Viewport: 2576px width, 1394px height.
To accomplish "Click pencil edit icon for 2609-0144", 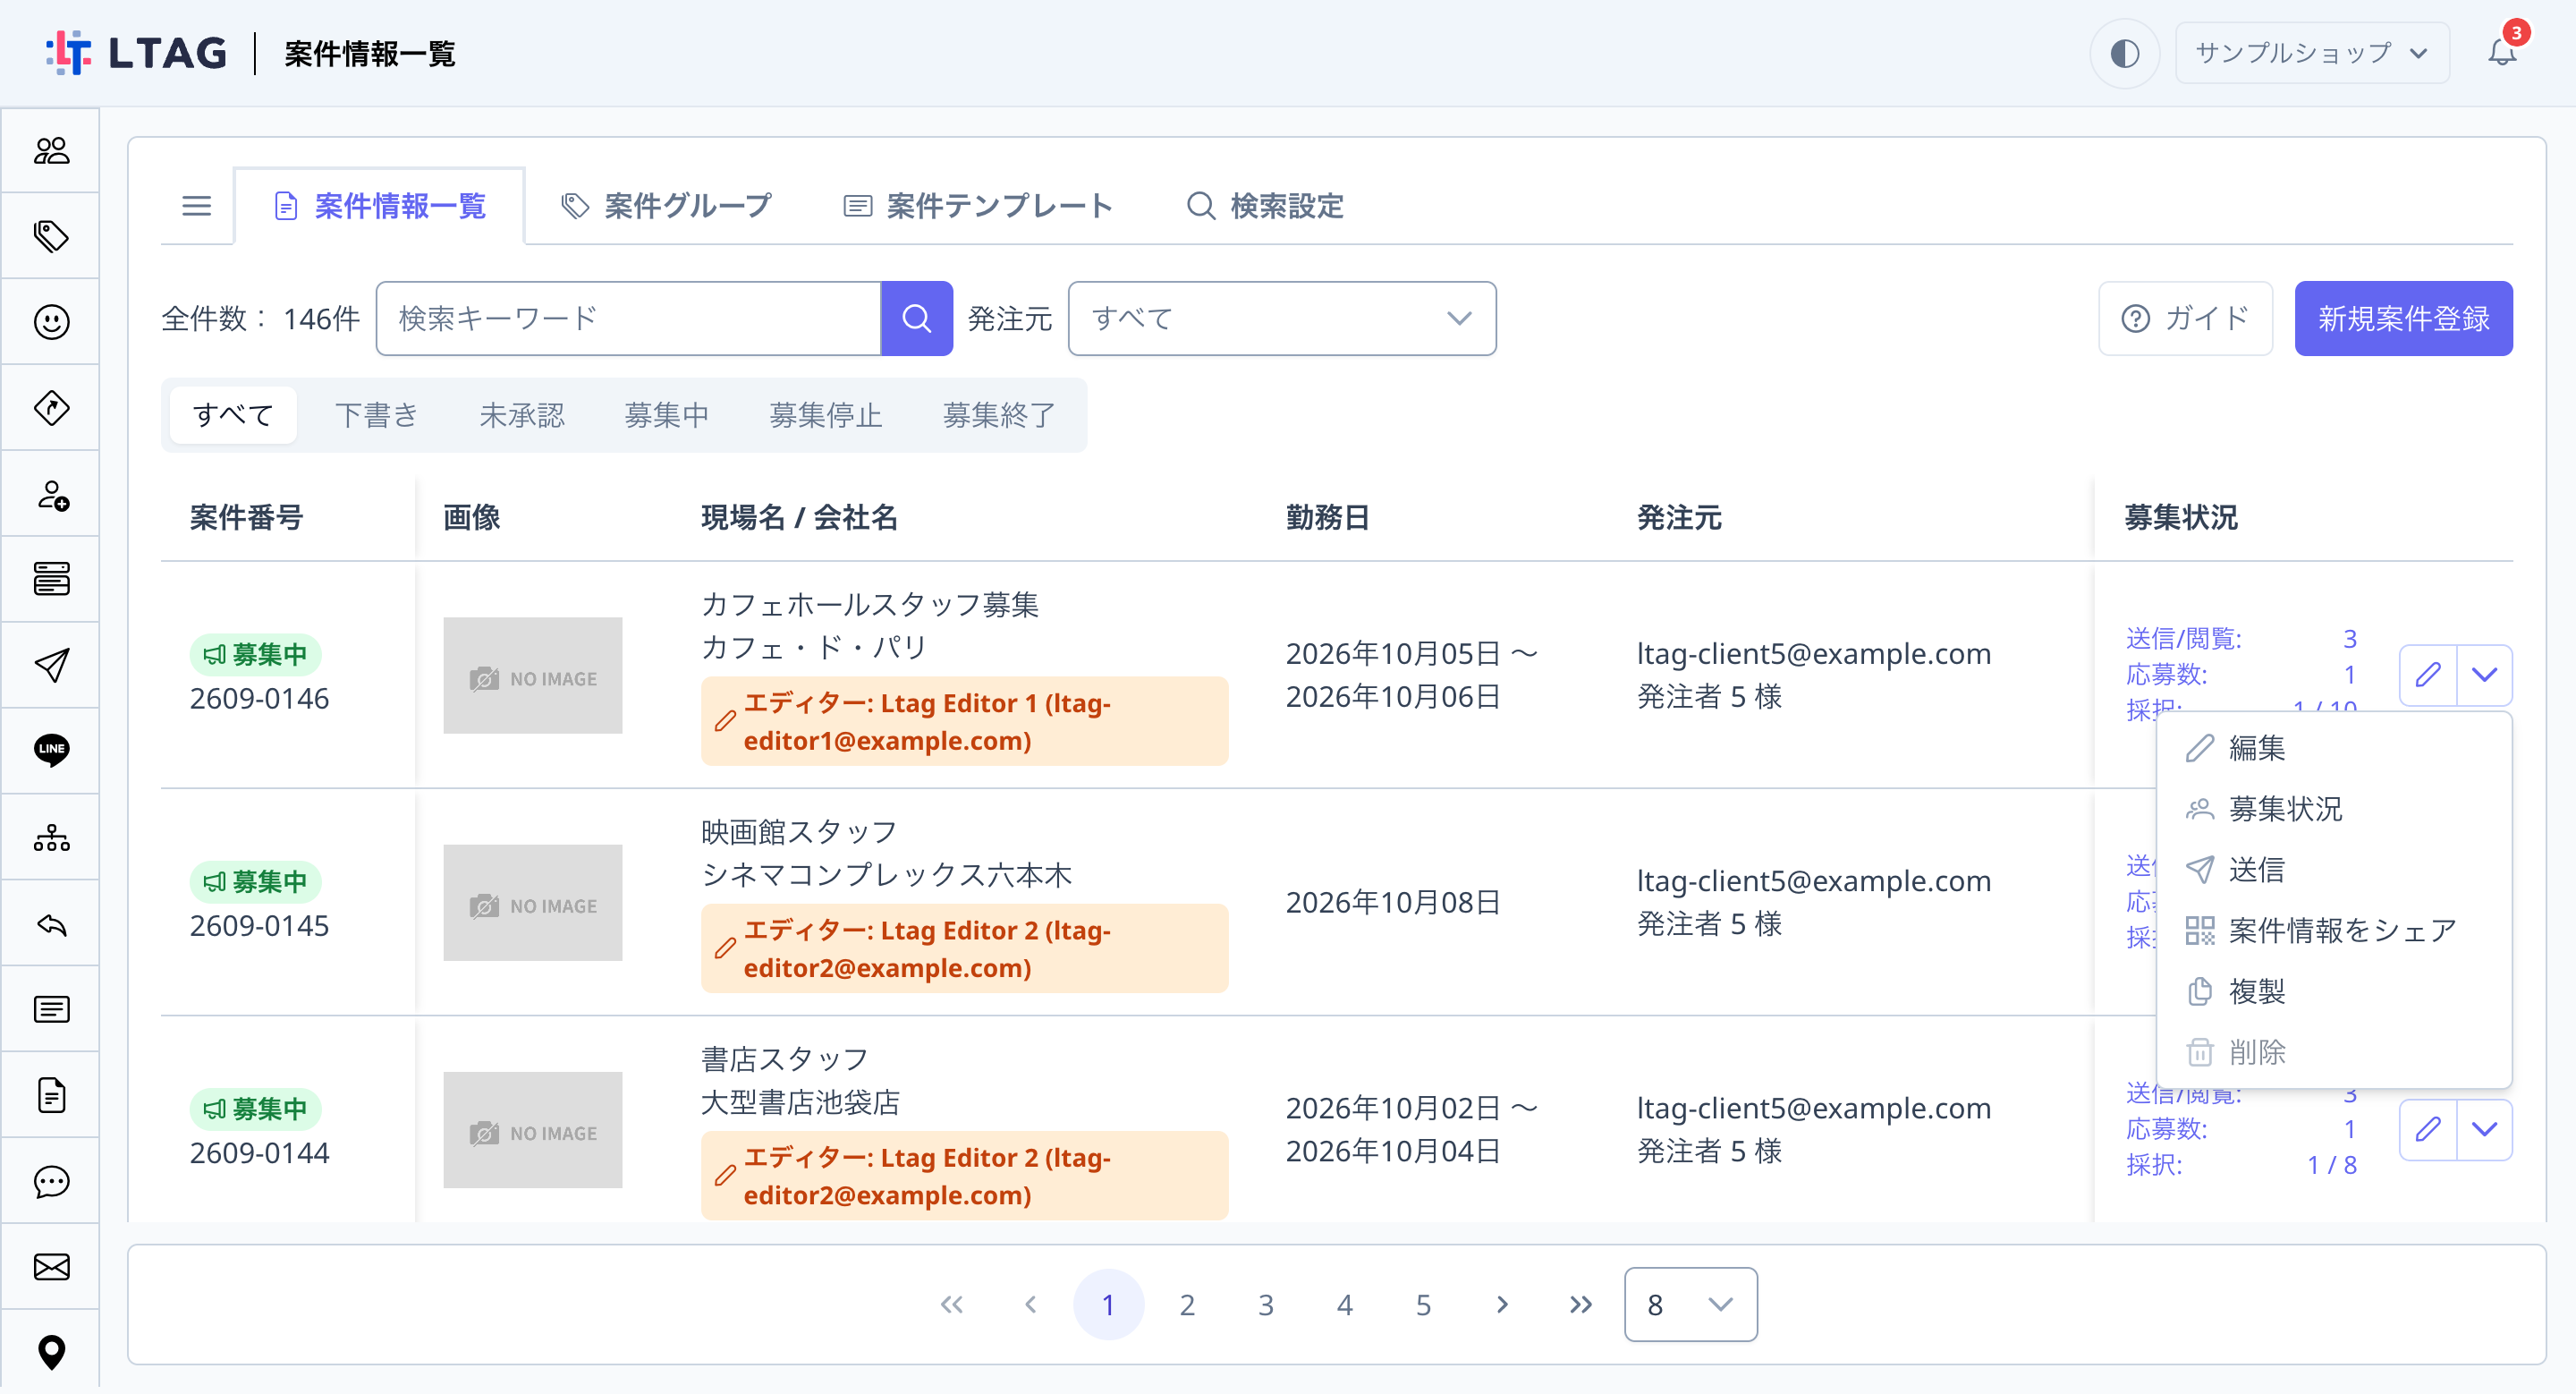I will pos(2428,1130).
